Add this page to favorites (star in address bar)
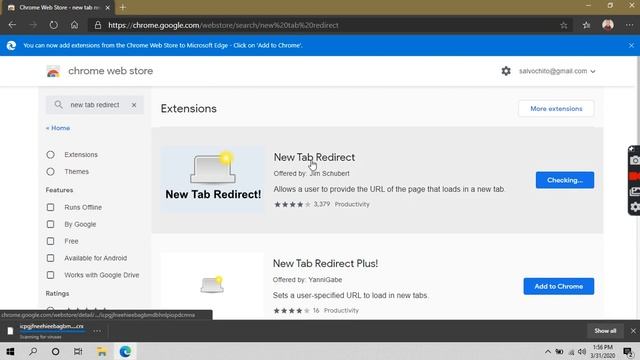640x360 pixels. click(x=564, y=25)
